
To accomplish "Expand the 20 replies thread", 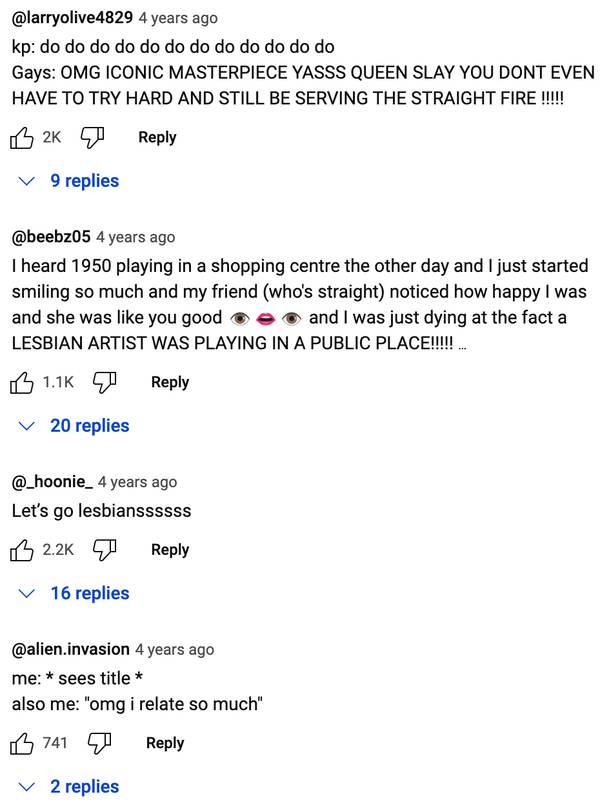I will point(74,426).
